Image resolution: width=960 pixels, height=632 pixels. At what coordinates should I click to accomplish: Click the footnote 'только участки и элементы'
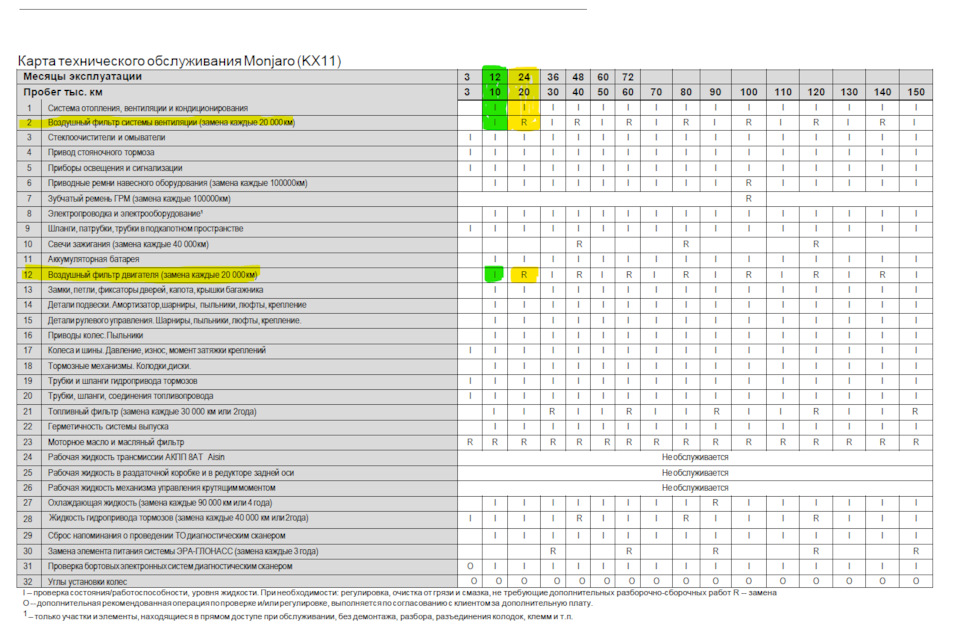click(x=299, y=616)
